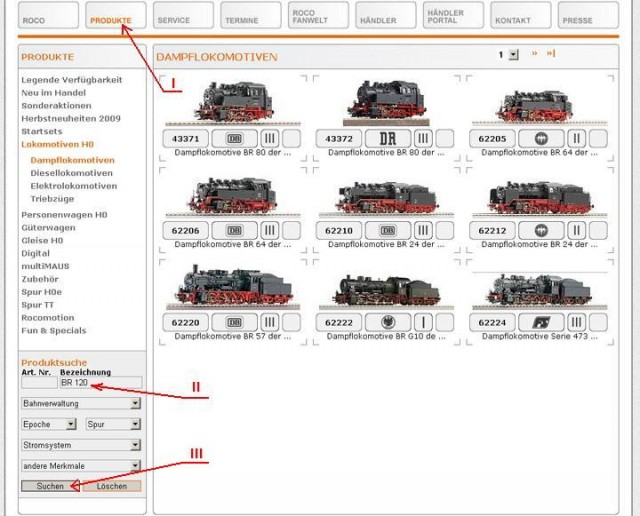
Task: Open locomotive 43371 thumbnail image
Action: coord(233,102)
